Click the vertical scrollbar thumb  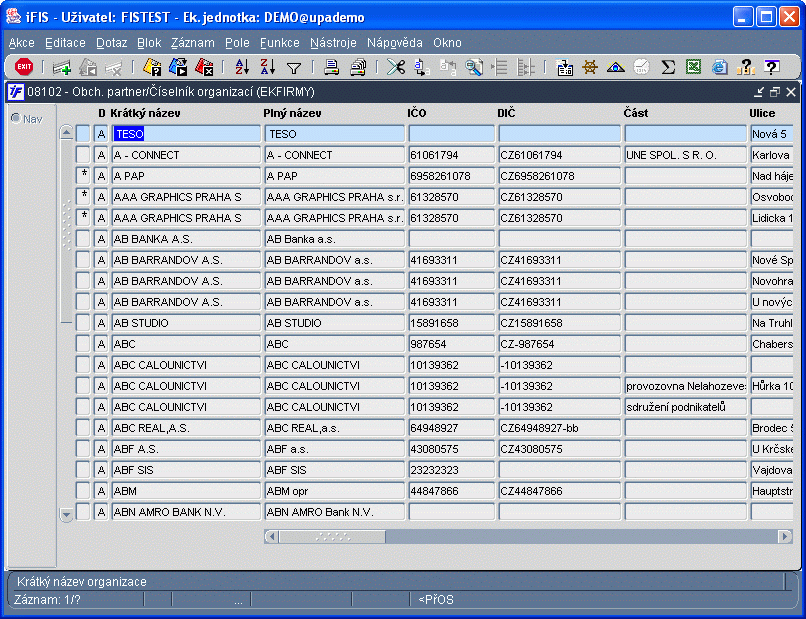(66, 231)
